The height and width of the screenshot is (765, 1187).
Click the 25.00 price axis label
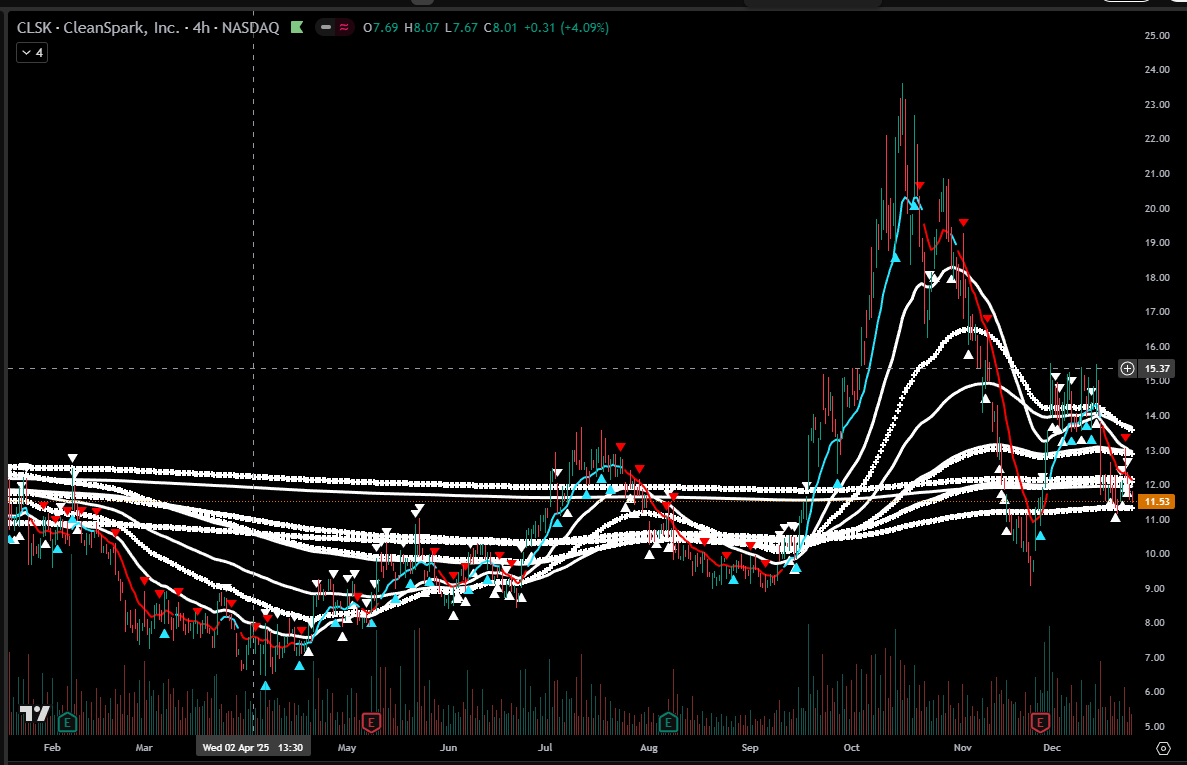tap(1157, 36)
